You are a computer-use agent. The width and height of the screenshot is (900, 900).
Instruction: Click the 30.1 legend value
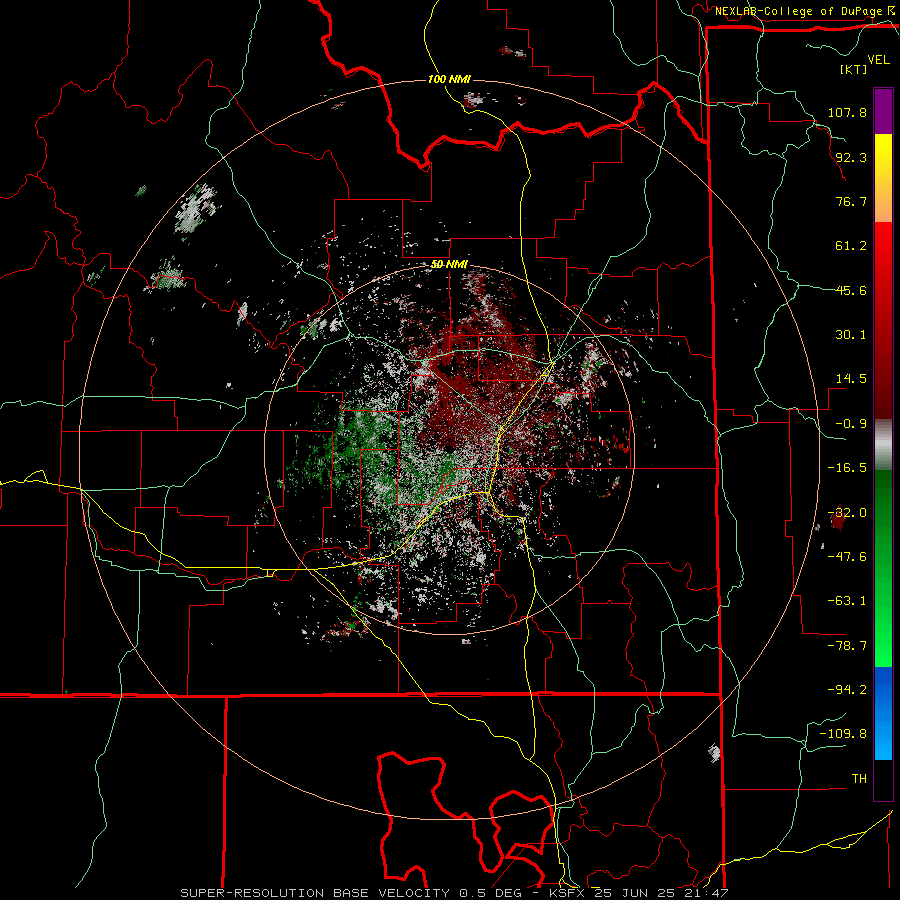(x=851, y=335)
